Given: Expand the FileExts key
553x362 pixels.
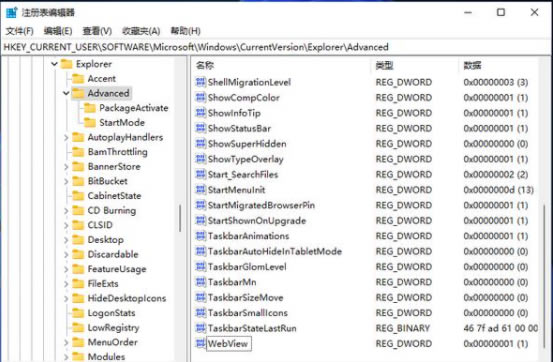Looking at the screenshot, I should (x=66, y=284).
